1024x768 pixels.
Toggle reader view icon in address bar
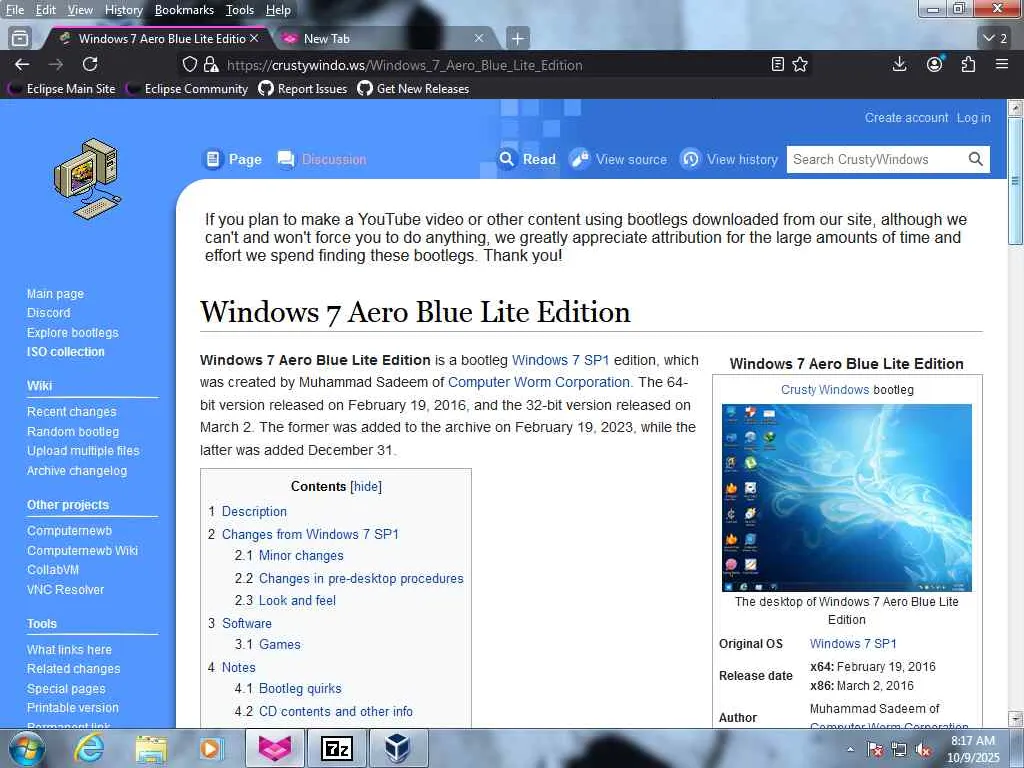coord(777,65)
